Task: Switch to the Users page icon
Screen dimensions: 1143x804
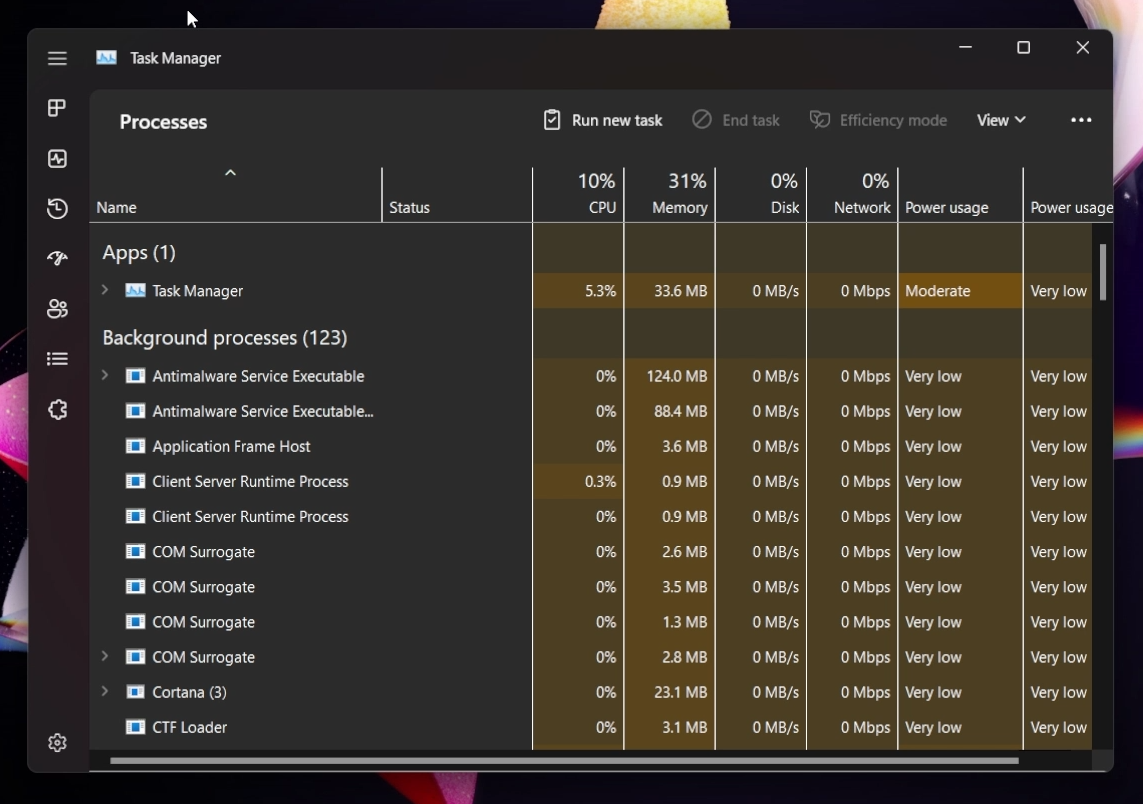Action: 57,308
